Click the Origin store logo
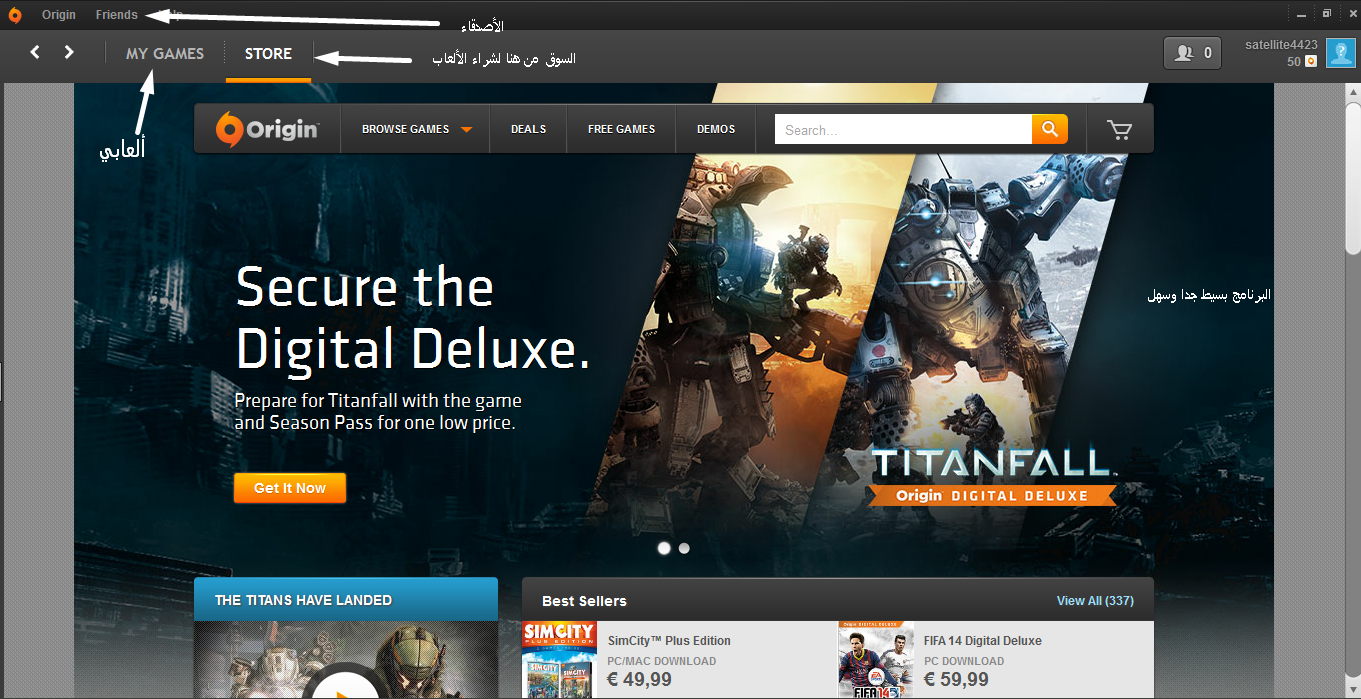 point(267,129)
